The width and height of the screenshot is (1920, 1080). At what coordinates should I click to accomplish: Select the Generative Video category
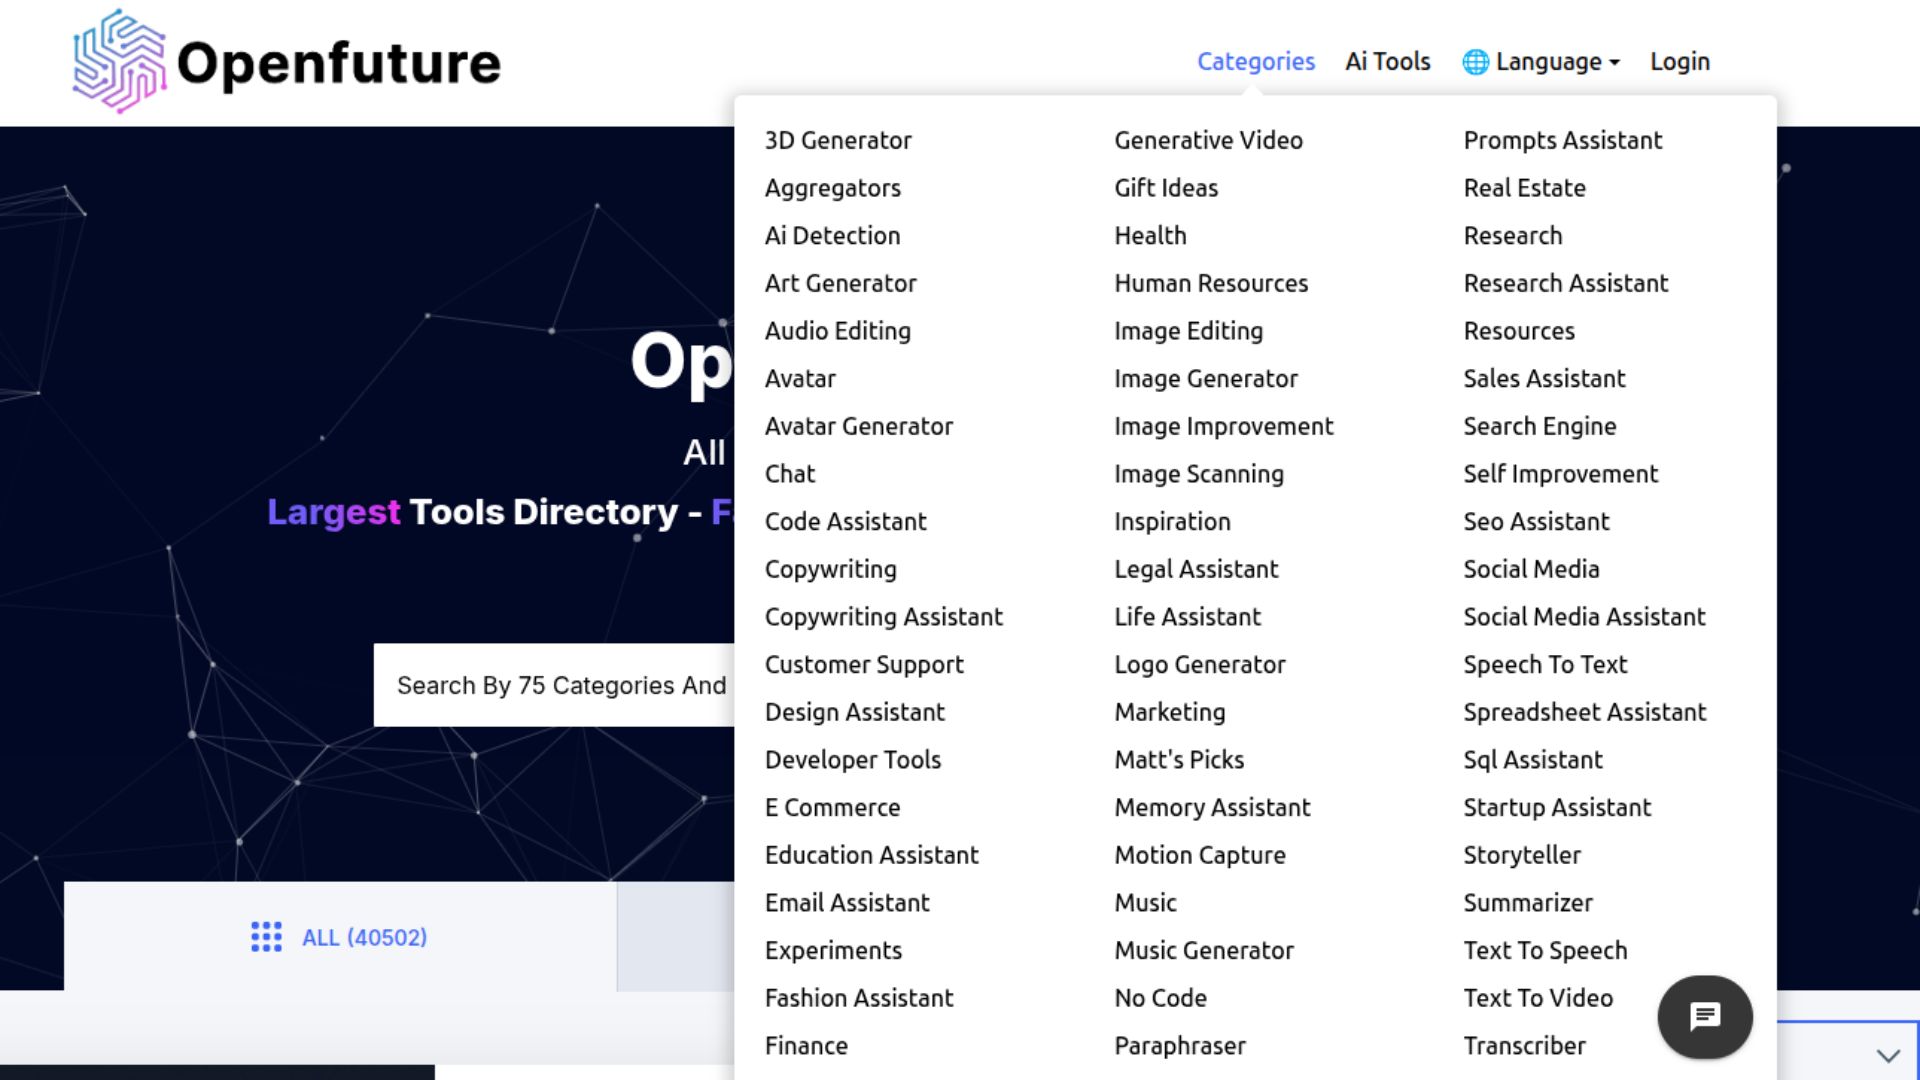click(1208, 140)
